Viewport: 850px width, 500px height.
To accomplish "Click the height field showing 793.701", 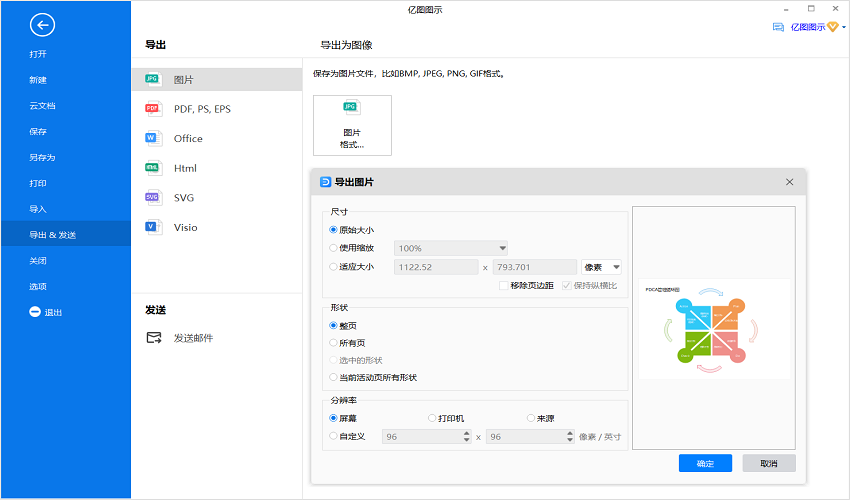I will (535, 267).
